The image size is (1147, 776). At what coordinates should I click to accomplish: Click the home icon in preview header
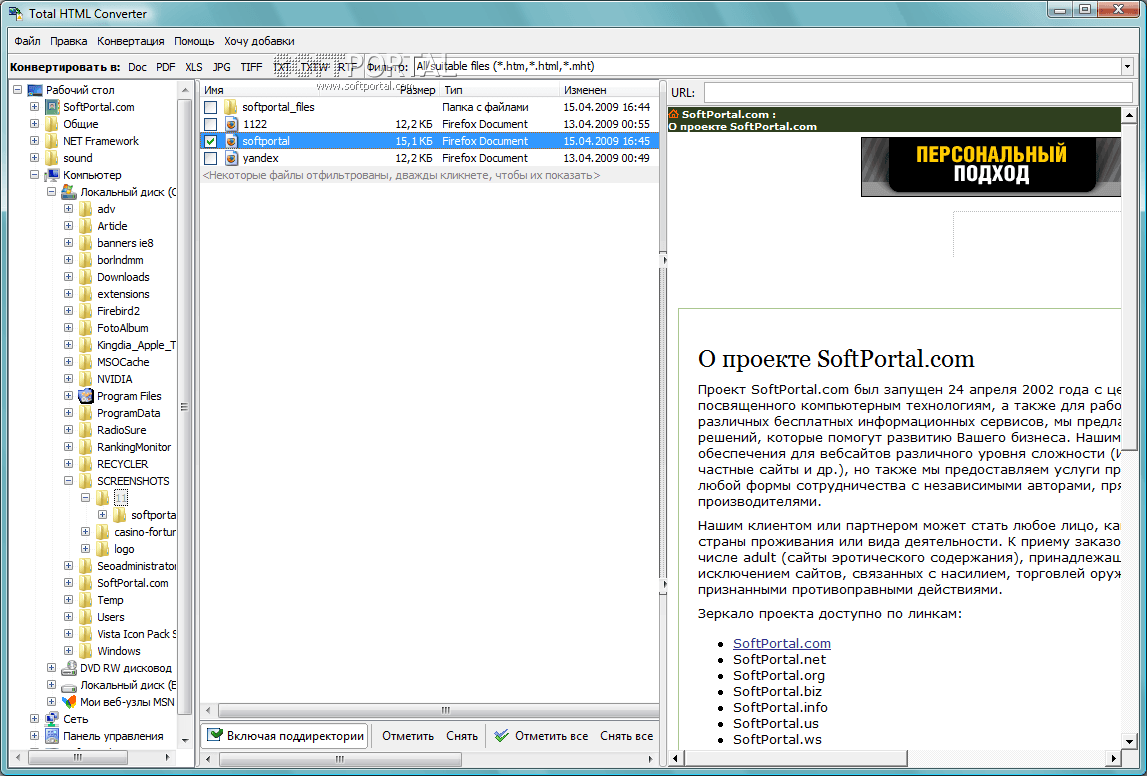click(674, 114)
